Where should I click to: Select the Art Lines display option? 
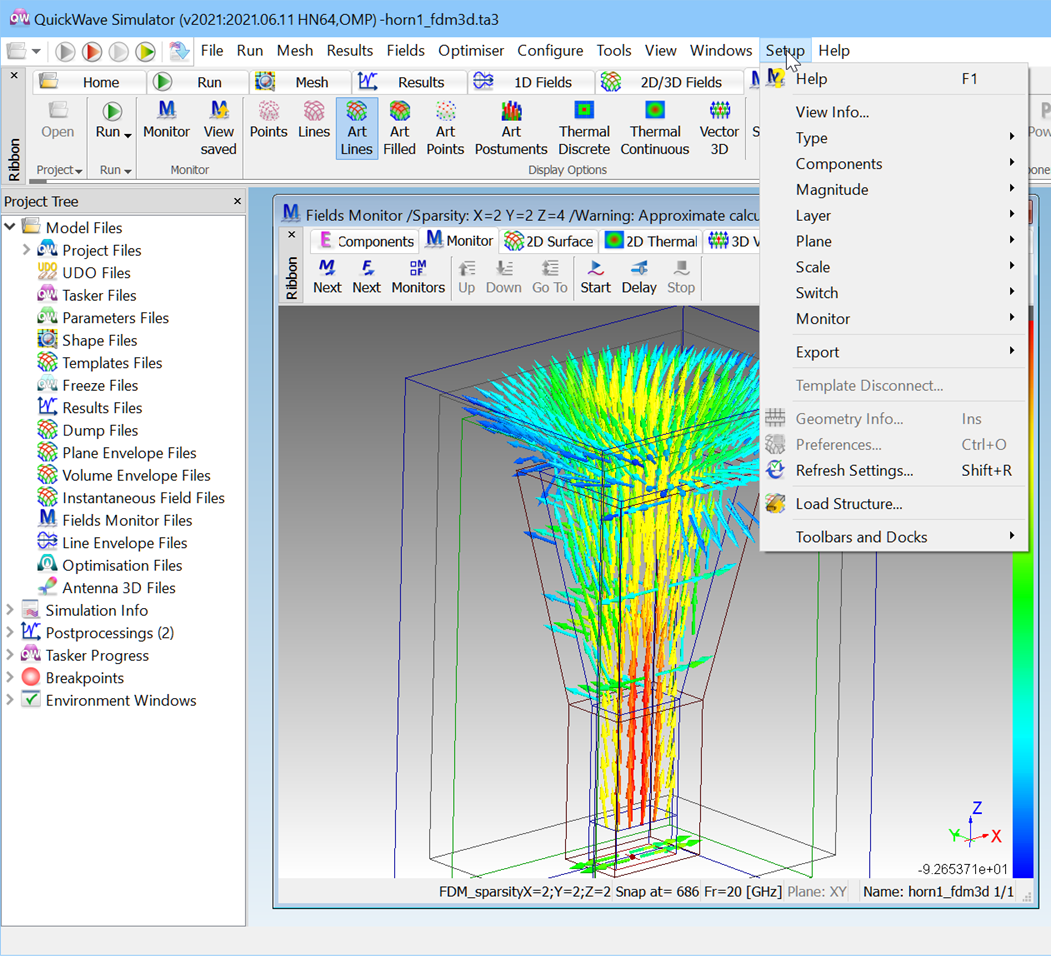coord(357,128)
